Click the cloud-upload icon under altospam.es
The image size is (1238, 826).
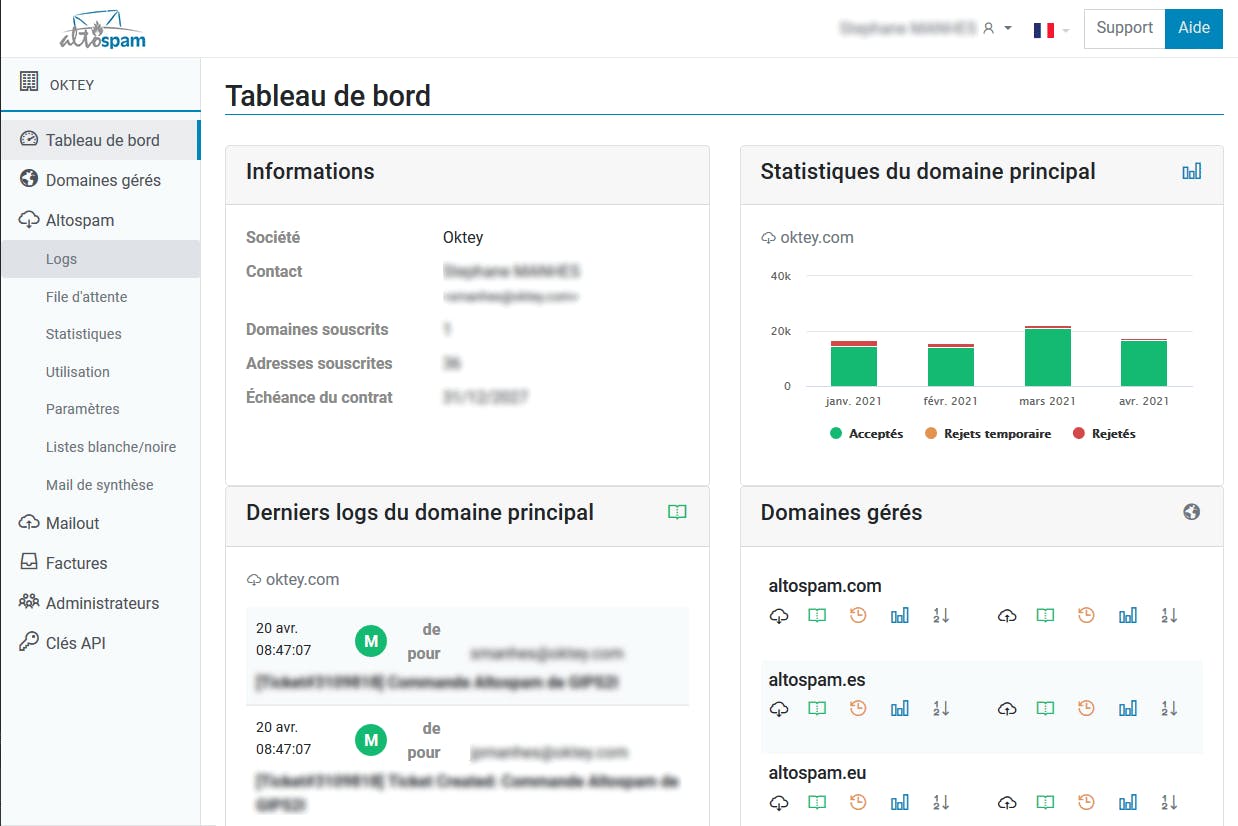tap(1007, 708)
